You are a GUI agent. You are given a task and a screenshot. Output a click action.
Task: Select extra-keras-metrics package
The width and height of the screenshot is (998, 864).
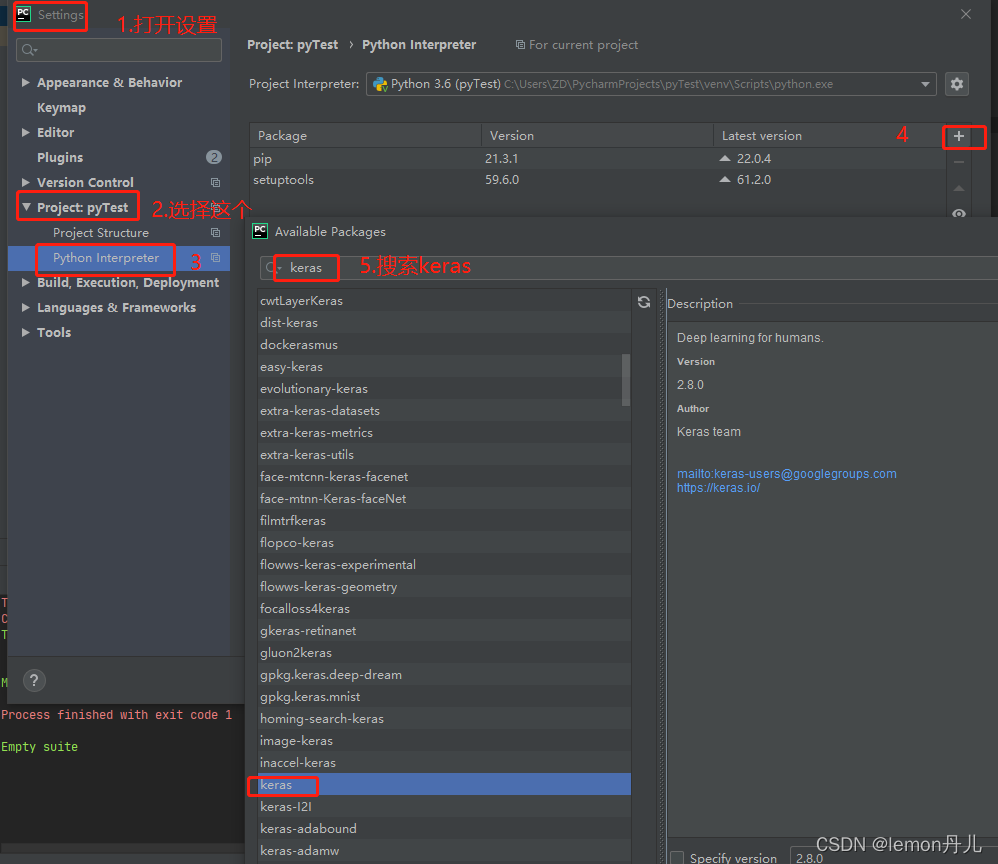[444, 432]
